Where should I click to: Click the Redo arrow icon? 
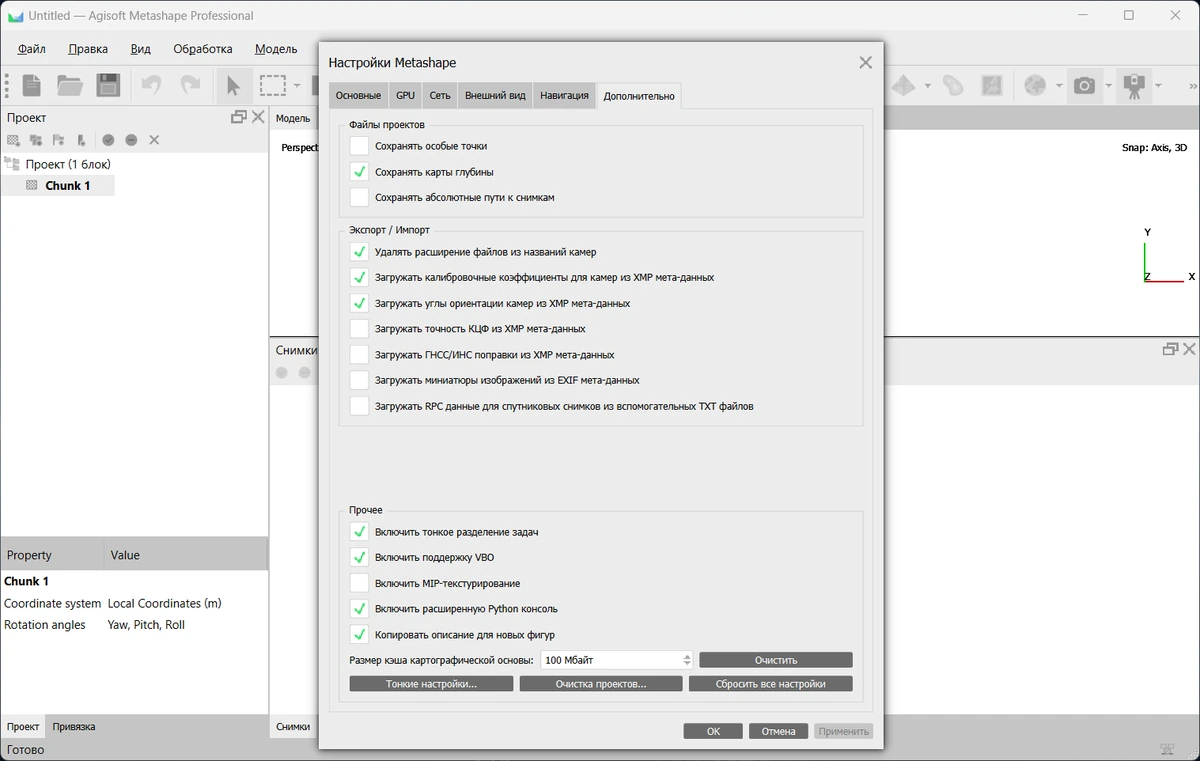[190, 85]
